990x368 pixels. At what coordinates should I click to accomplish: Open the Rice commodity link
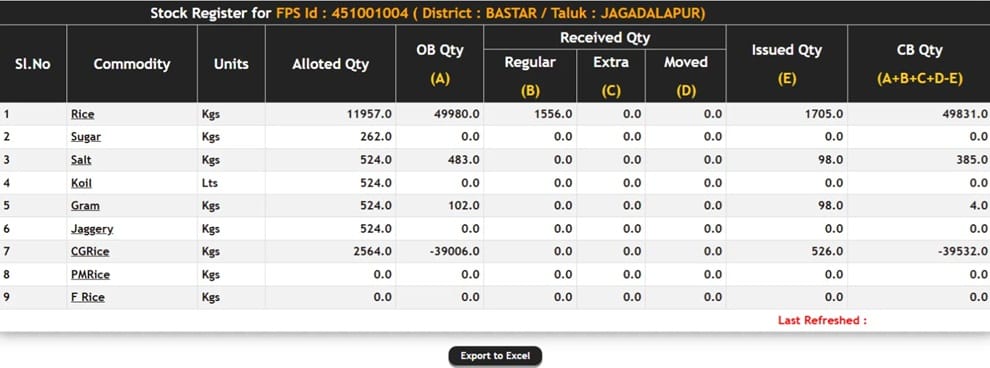(83, 114)
